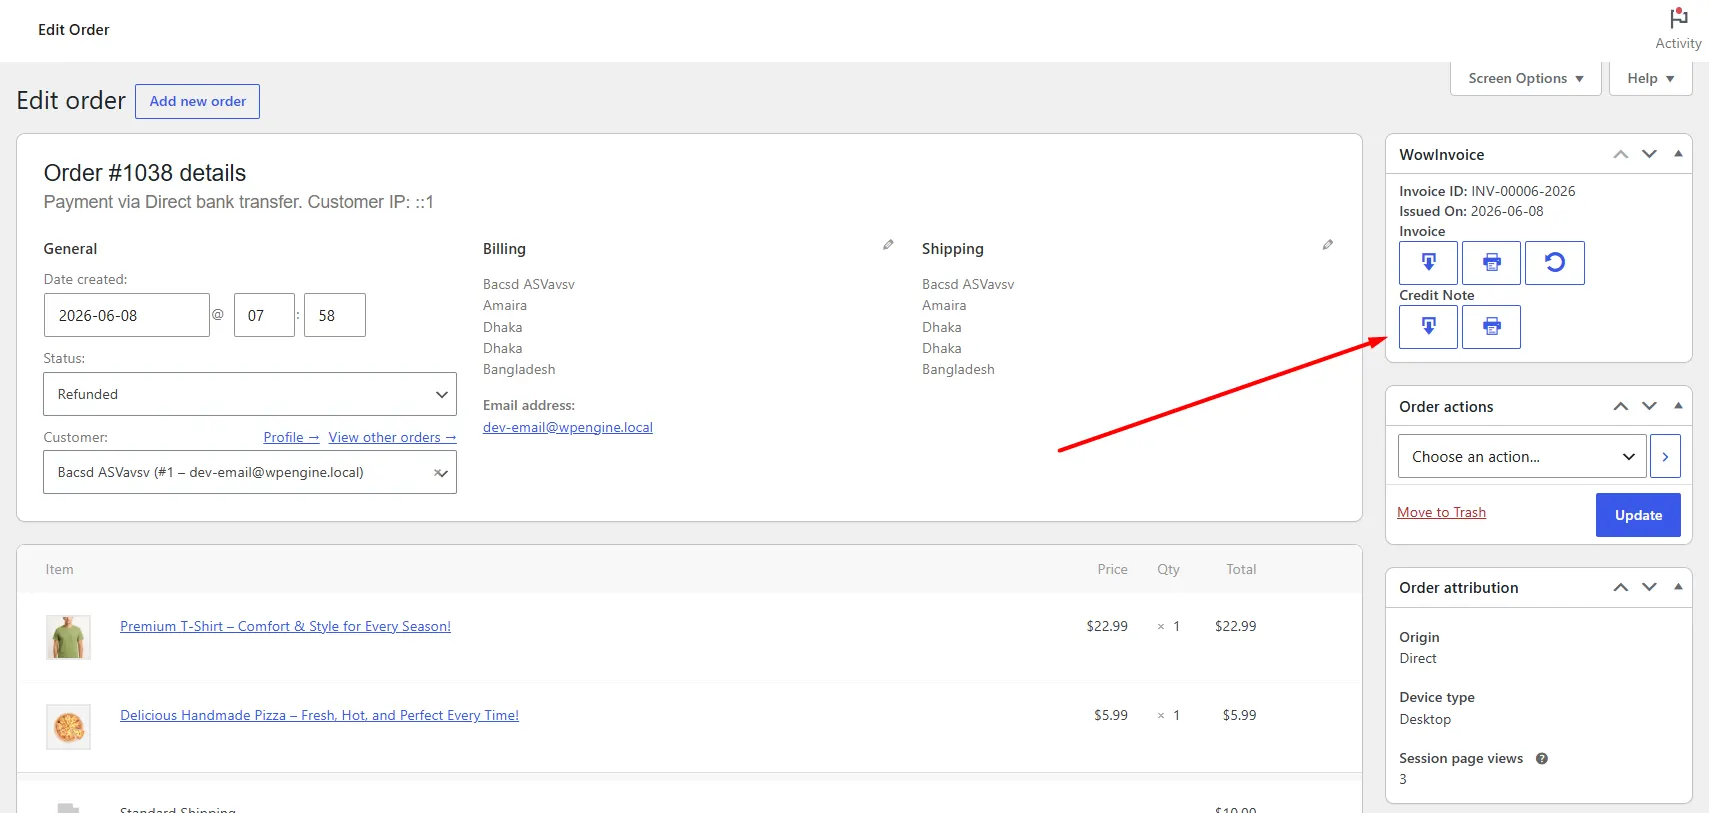The height and width of the screenshot is (813, 1709).
Task: Click the Qty column header
Action: tap(1168, 569)
